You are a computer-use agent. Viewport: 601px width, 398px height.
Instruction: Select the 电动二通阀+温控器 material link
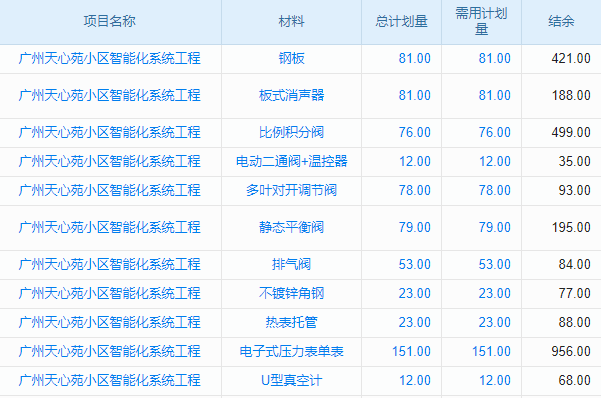[x=291, y=161]
